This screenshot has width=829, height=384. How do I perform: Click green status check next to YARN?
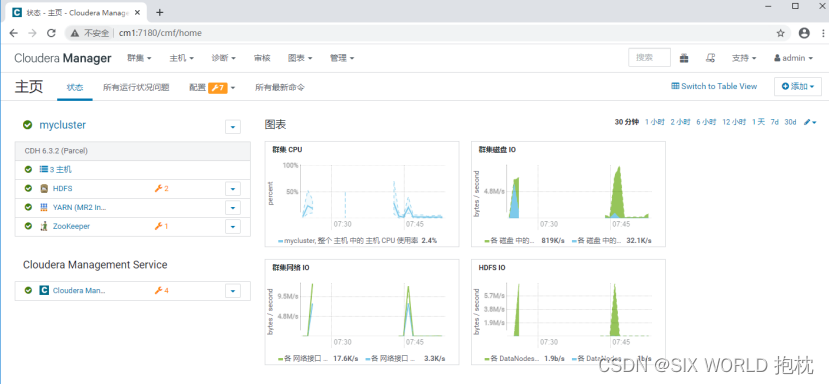coord(28,207)
